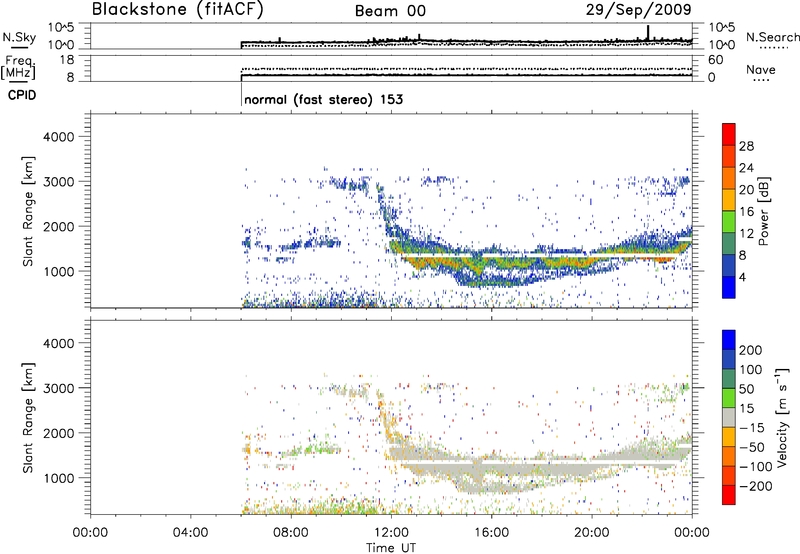Click the "4" label on the power color bar

click(x=743, y=277)
